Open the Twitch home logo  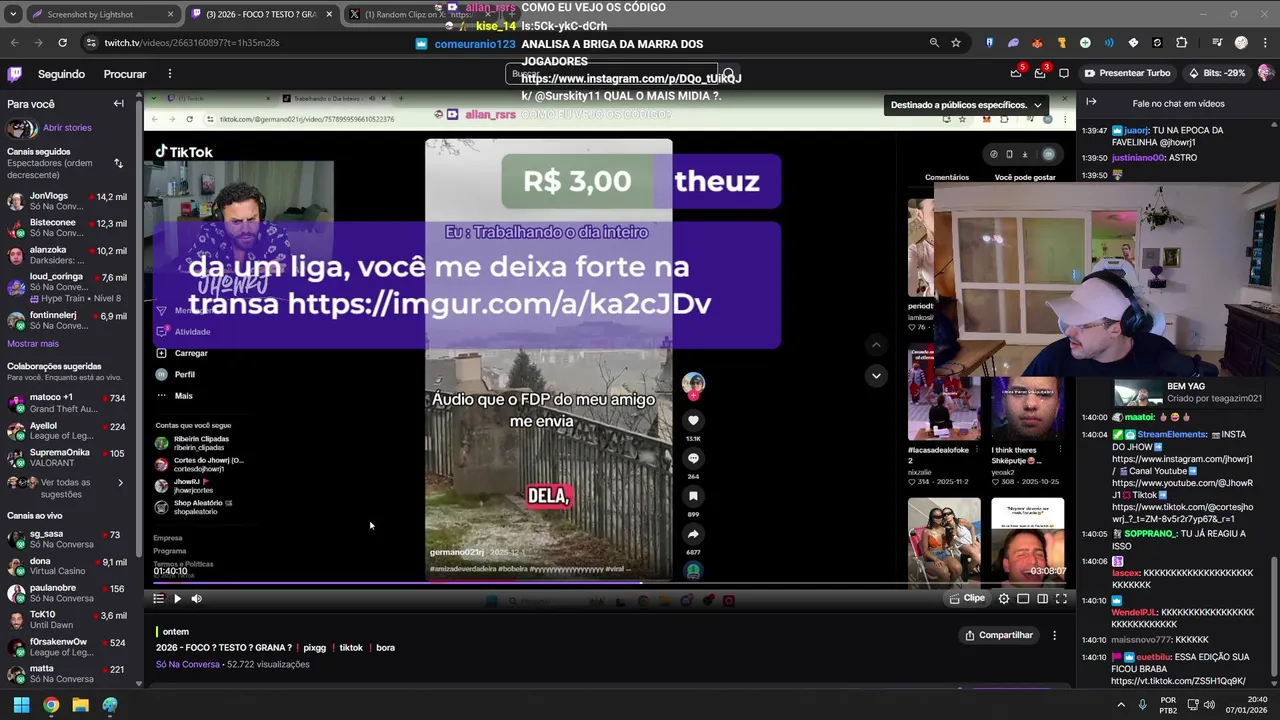click(15, 74)
